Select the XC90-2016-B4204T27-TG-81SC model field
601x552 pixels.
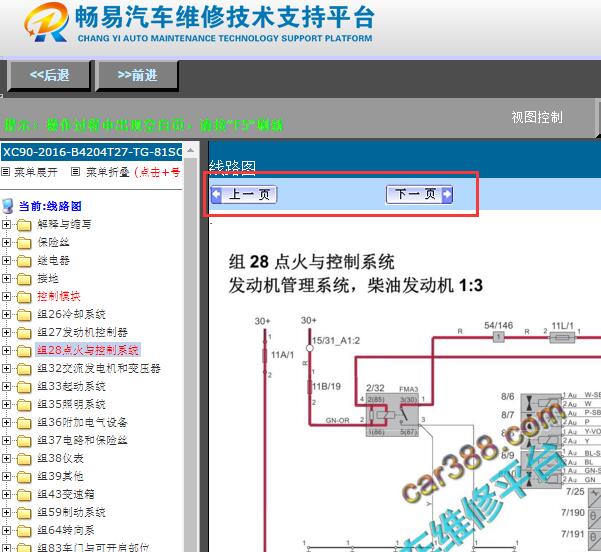(x=92, y=152)
